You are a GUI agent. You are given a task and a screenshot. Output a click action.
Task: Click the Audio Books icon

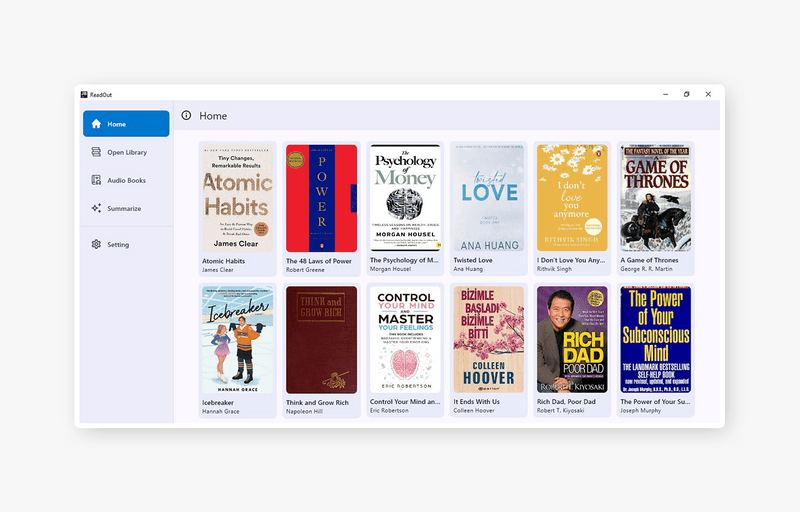(x=96, y=180)
